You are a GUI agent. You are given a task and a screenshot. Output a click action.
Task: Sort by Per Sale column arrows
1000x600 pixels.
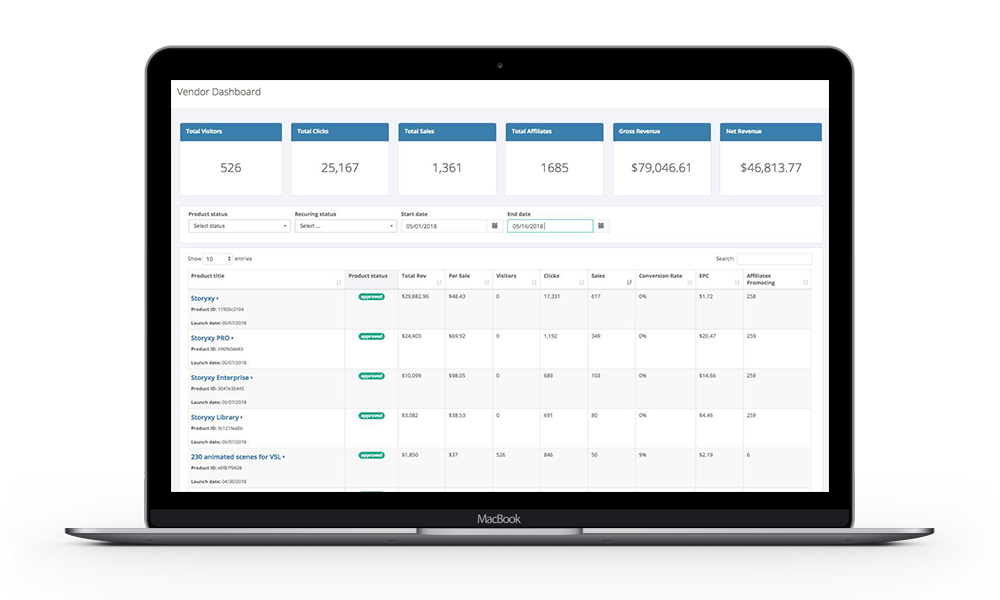coord(486,282)
